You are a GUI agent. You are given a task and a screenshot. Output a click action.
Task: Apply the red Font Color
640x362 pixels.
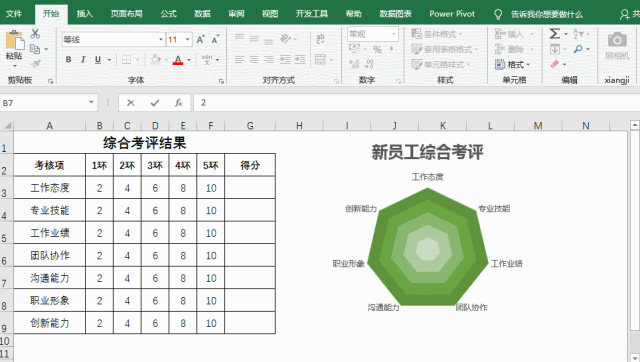tap(178, 60)
